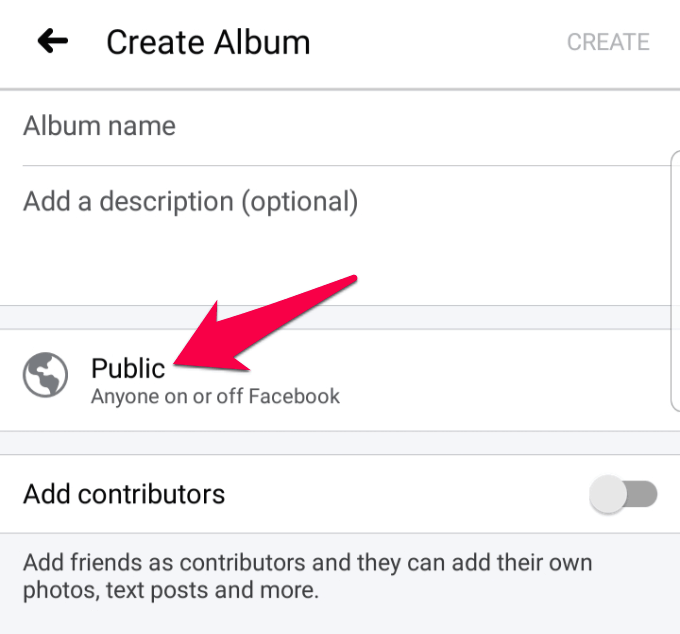The height and width of the screenshot is (634, 680).
Task: Open the Public audience selector
Action: (x=128, y=368)
